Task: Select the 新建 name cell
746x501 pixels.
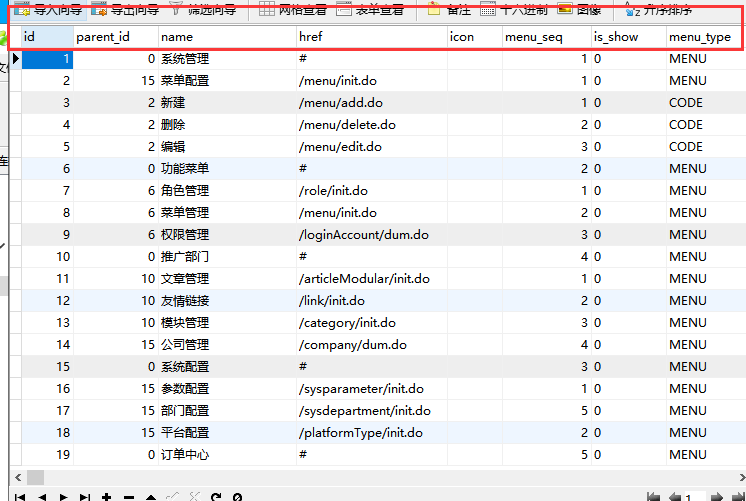Action: [227, 102]
